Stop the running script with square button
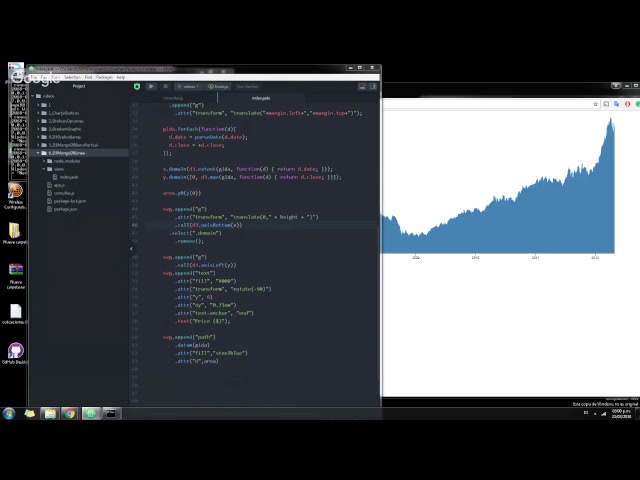 coord(165,86)
